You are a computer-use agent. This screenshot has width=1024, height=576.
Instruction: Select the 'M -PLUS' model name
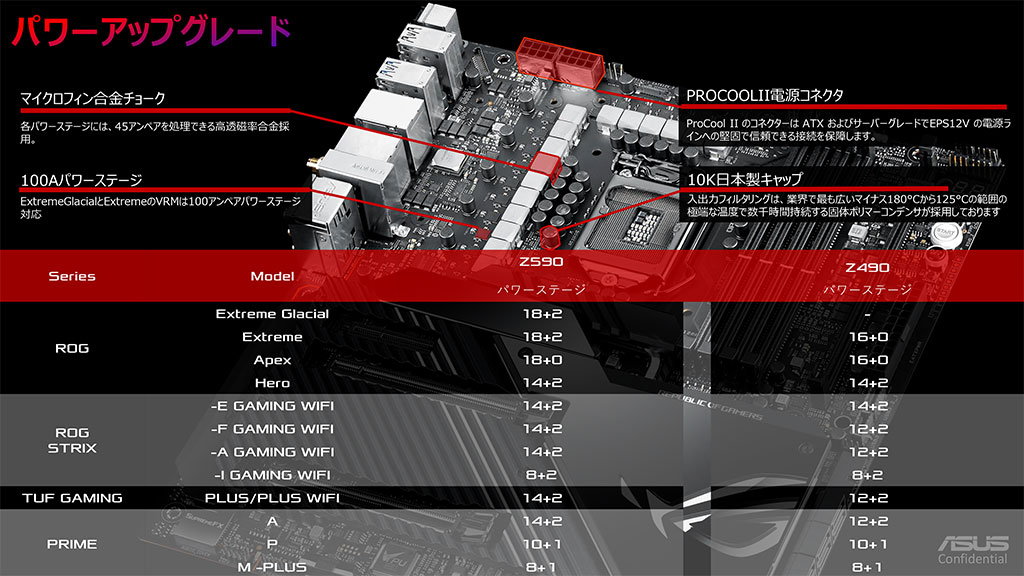pos(272,567)
